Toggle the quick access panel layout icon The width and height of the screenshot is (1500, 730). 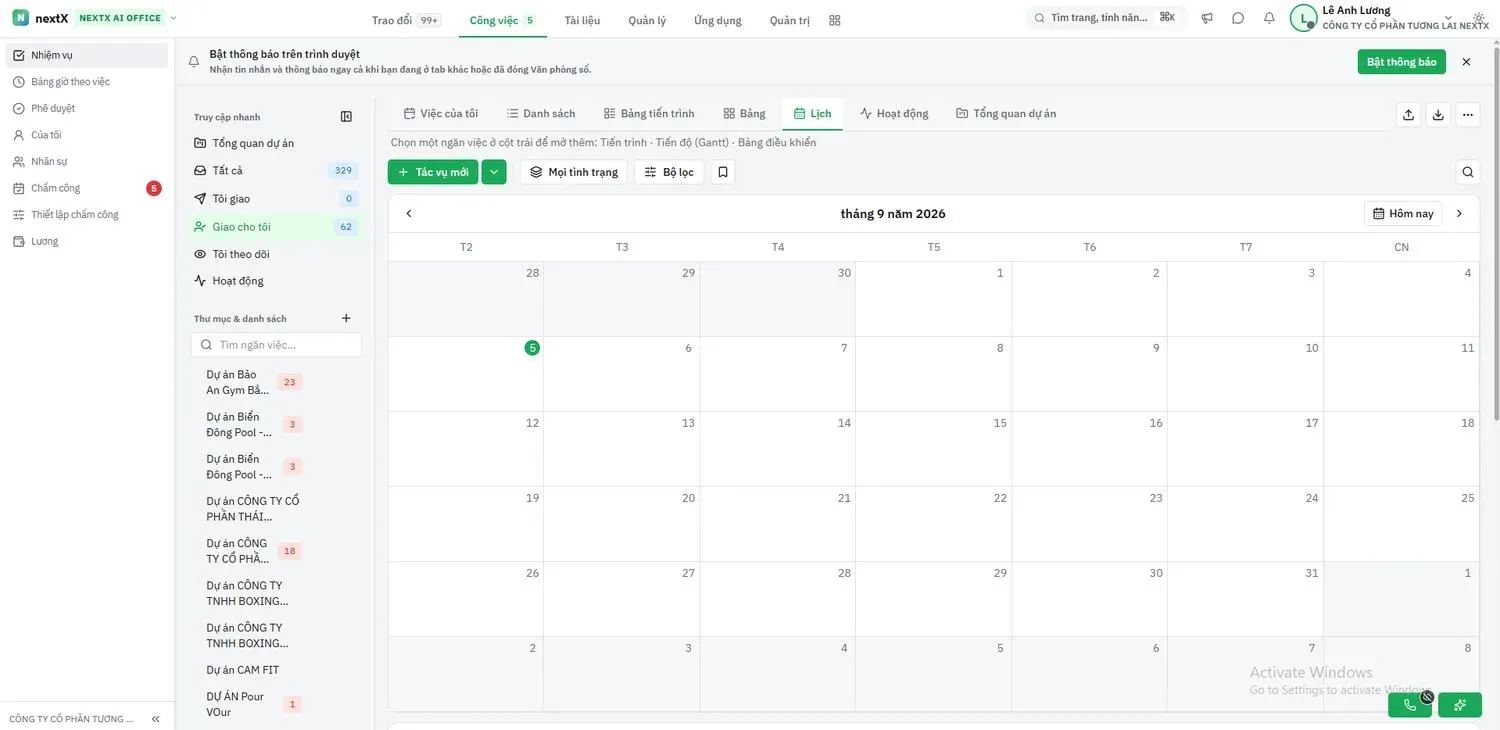click(346, 116)
